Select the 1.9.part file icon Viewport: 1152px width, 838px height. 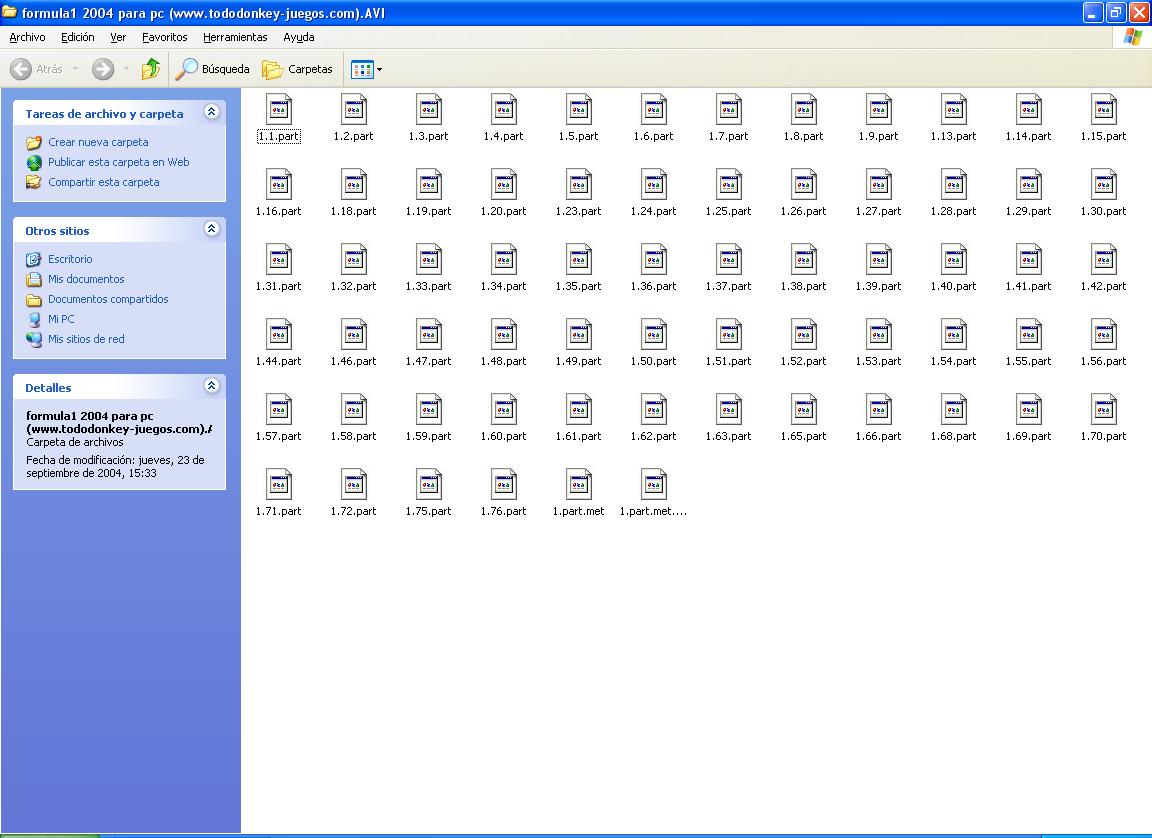coord(879,110)
